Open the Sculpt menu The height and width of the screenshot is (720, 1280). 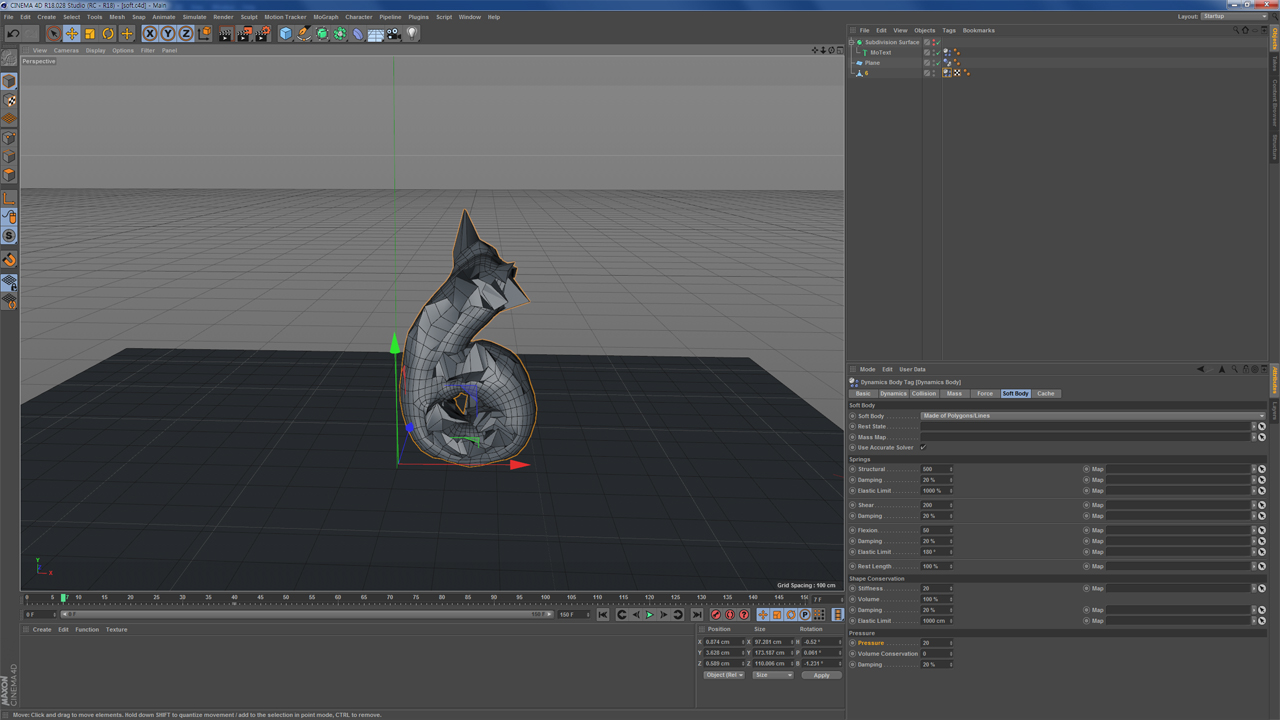pos(249,17)
